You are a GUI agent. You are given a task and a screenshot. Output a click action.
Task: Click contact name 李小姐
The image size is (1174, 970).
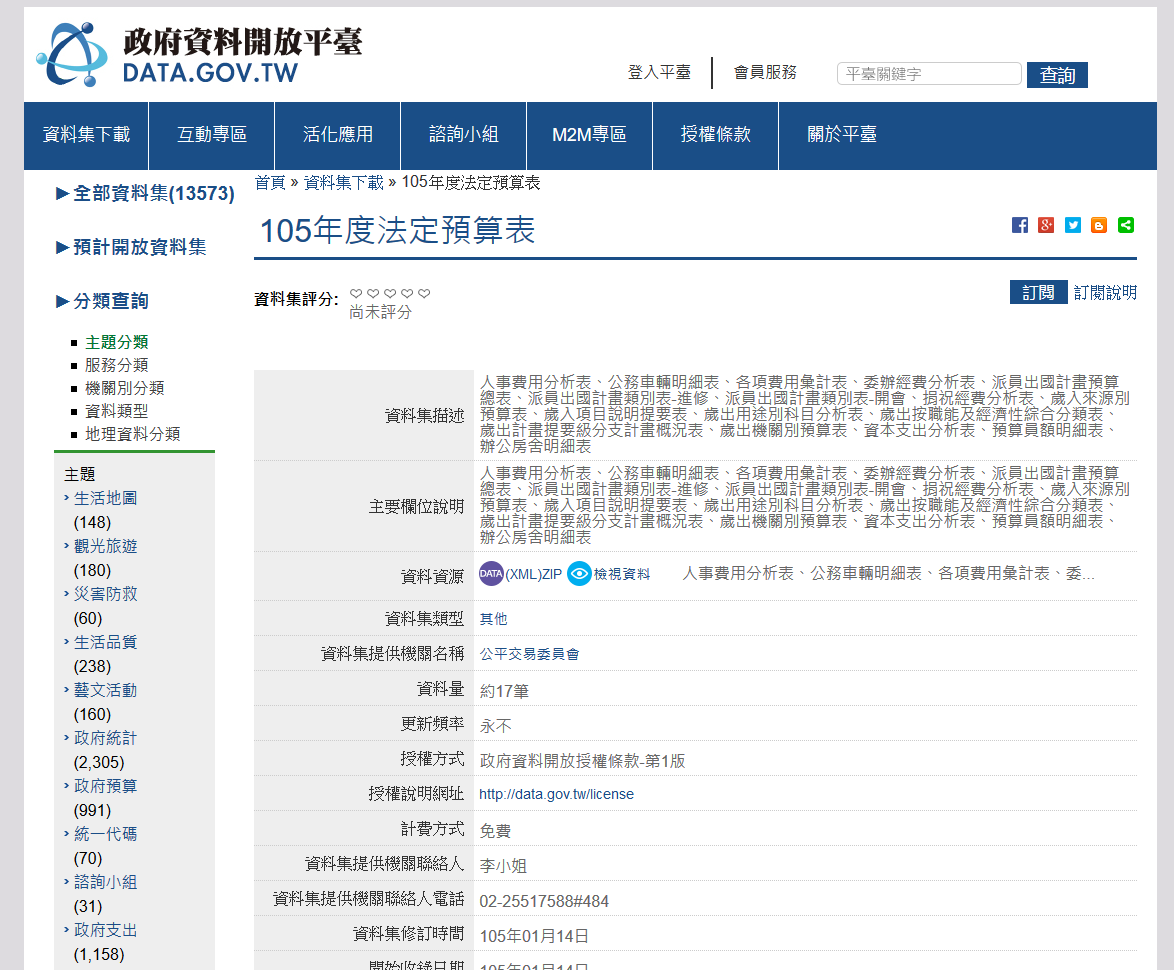tap(503, 866)
